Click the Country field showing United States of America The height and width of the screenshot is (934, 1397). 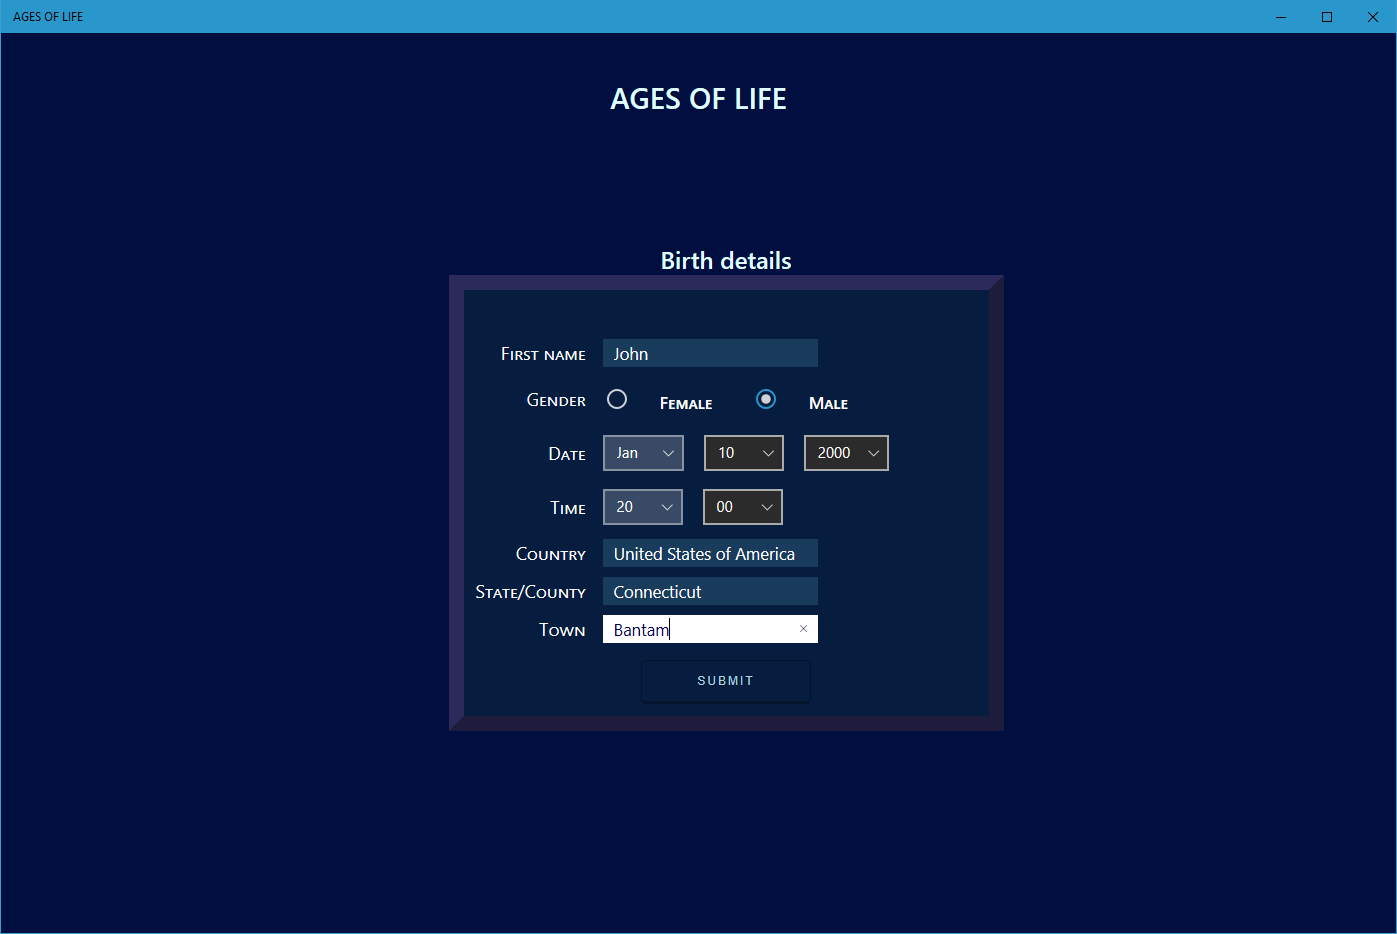(x=709, y=553)
